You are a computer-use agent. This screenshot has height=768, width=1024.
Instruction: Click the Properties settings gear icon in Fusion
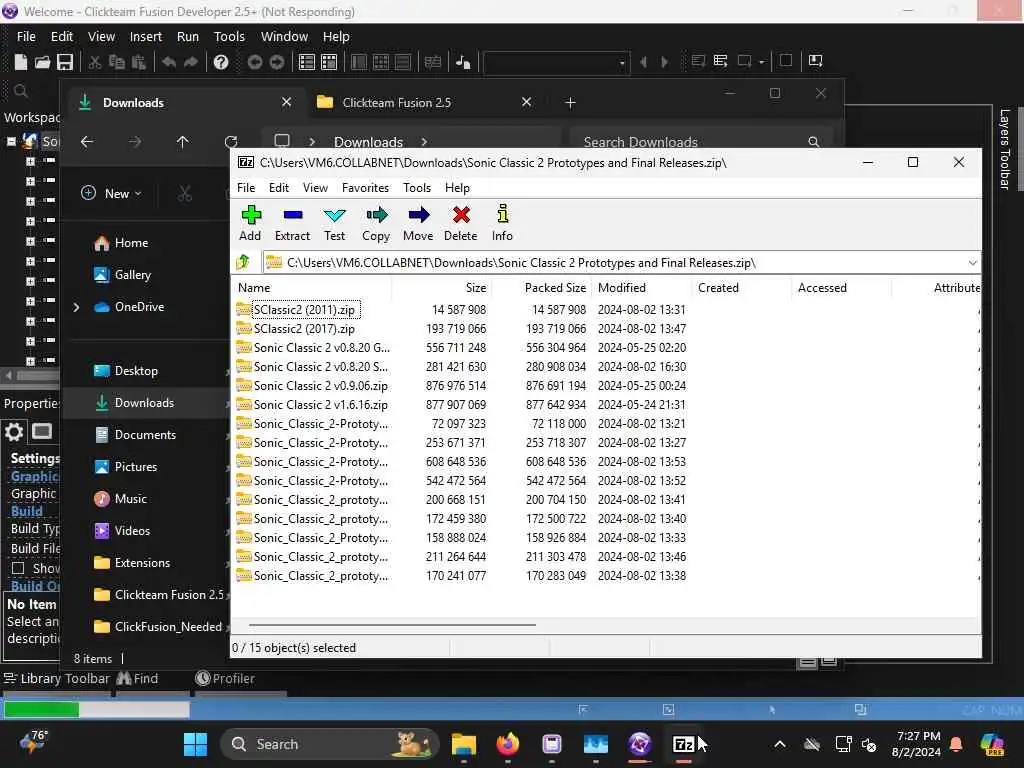tap(14, 432)
